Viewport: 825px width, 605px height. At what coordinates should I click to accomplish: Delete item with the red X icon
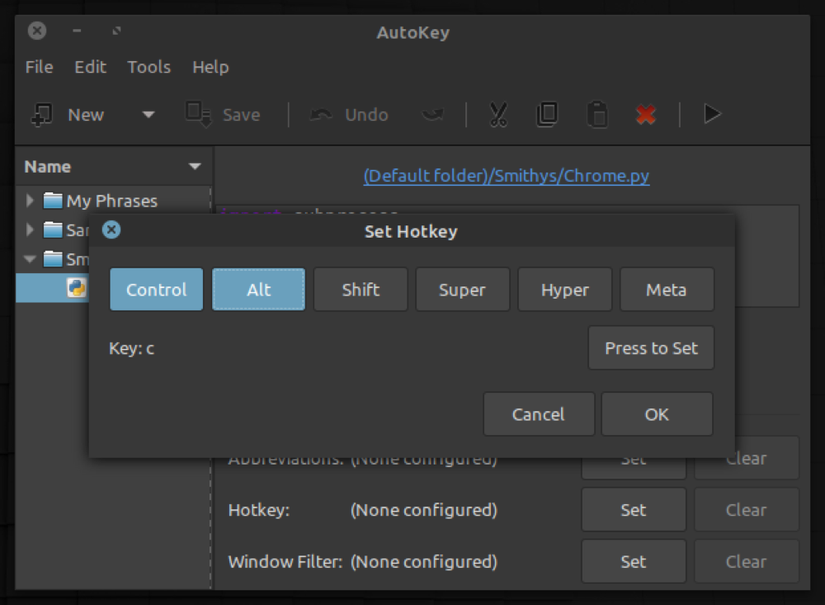(x=645, y=114)
